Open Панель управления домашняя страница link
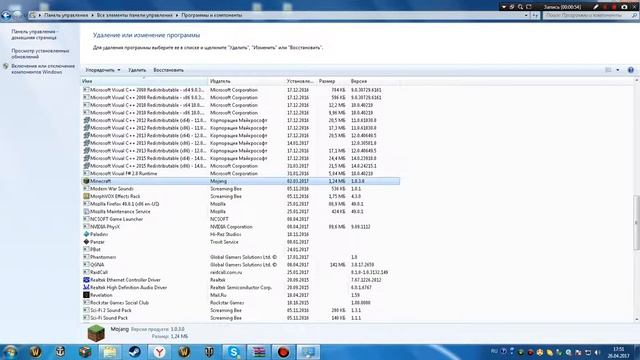Screen dimensions: 640x360 point(34,34)
